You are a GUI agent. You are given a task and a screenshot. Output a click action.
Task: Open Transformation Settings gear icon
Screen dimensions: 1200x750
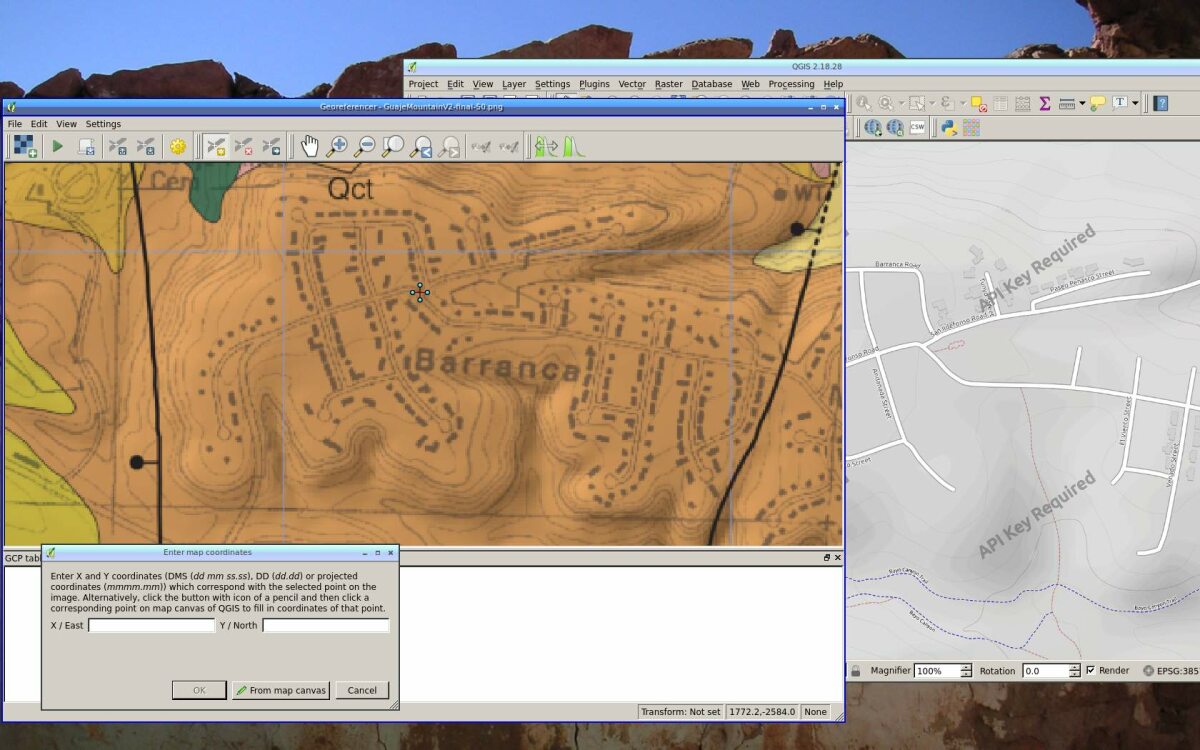tap(178, 147)
